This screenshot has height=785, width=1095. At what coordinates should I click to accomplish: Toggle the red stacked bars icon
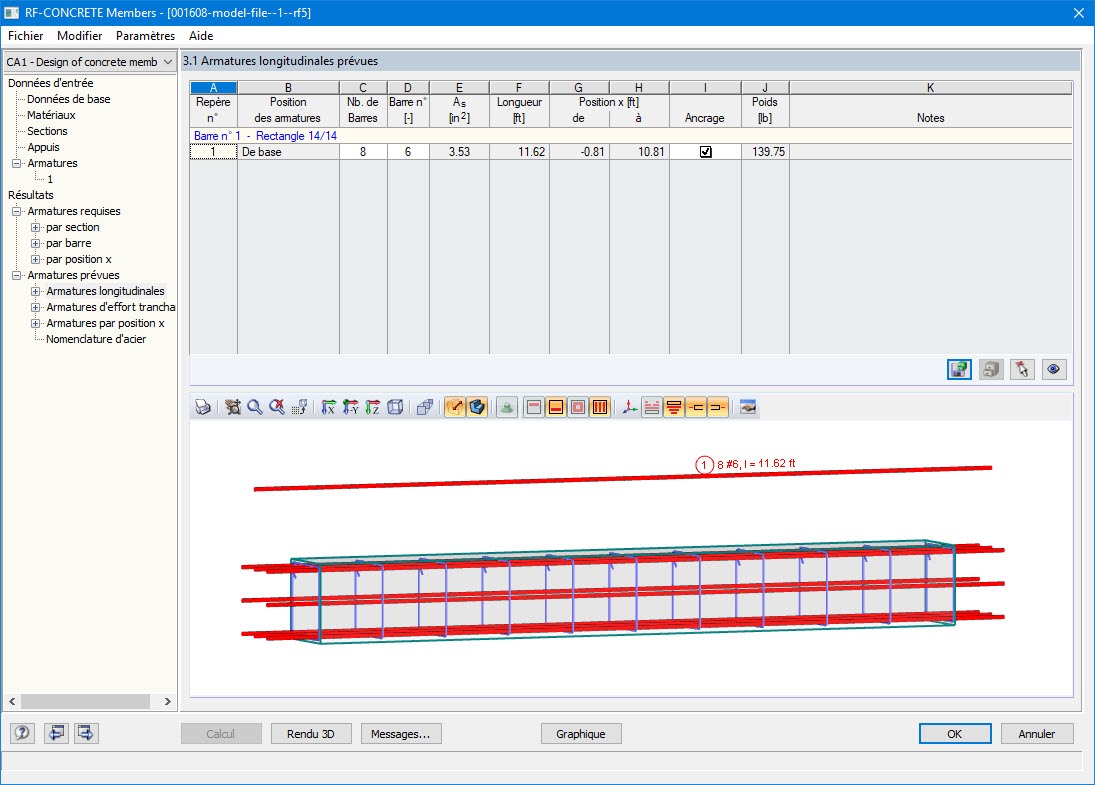pyautogui.click(x=674, y=407)
